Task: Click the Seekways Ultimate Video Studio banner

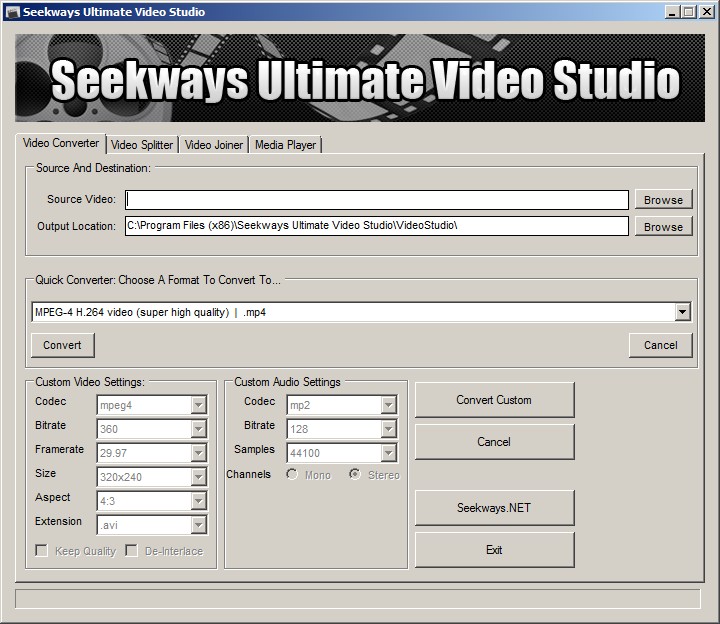Action: click(x=360, y=78)
